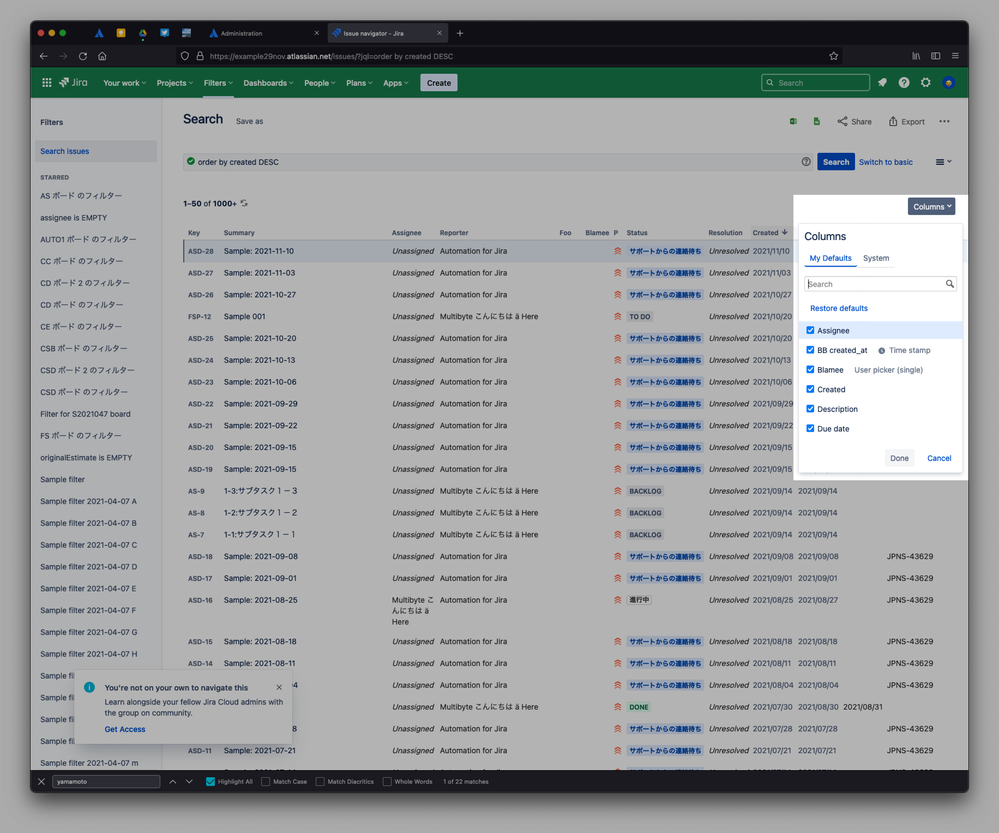This screenshot has height=833, width=999.
Task: Enable Match Case in the find bar
Action: coord(266,781)
